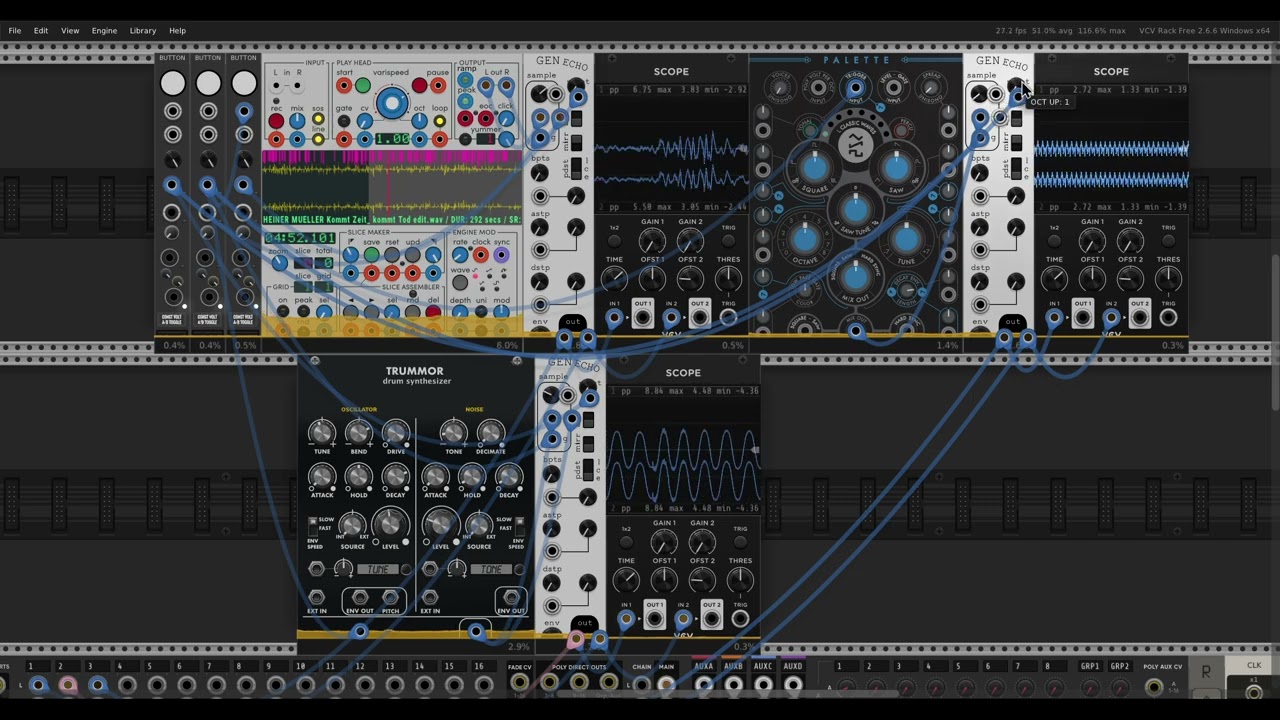Click the Trummor oscillator BEND knob
Viewport: 1280px width, 720px height.
359,433
